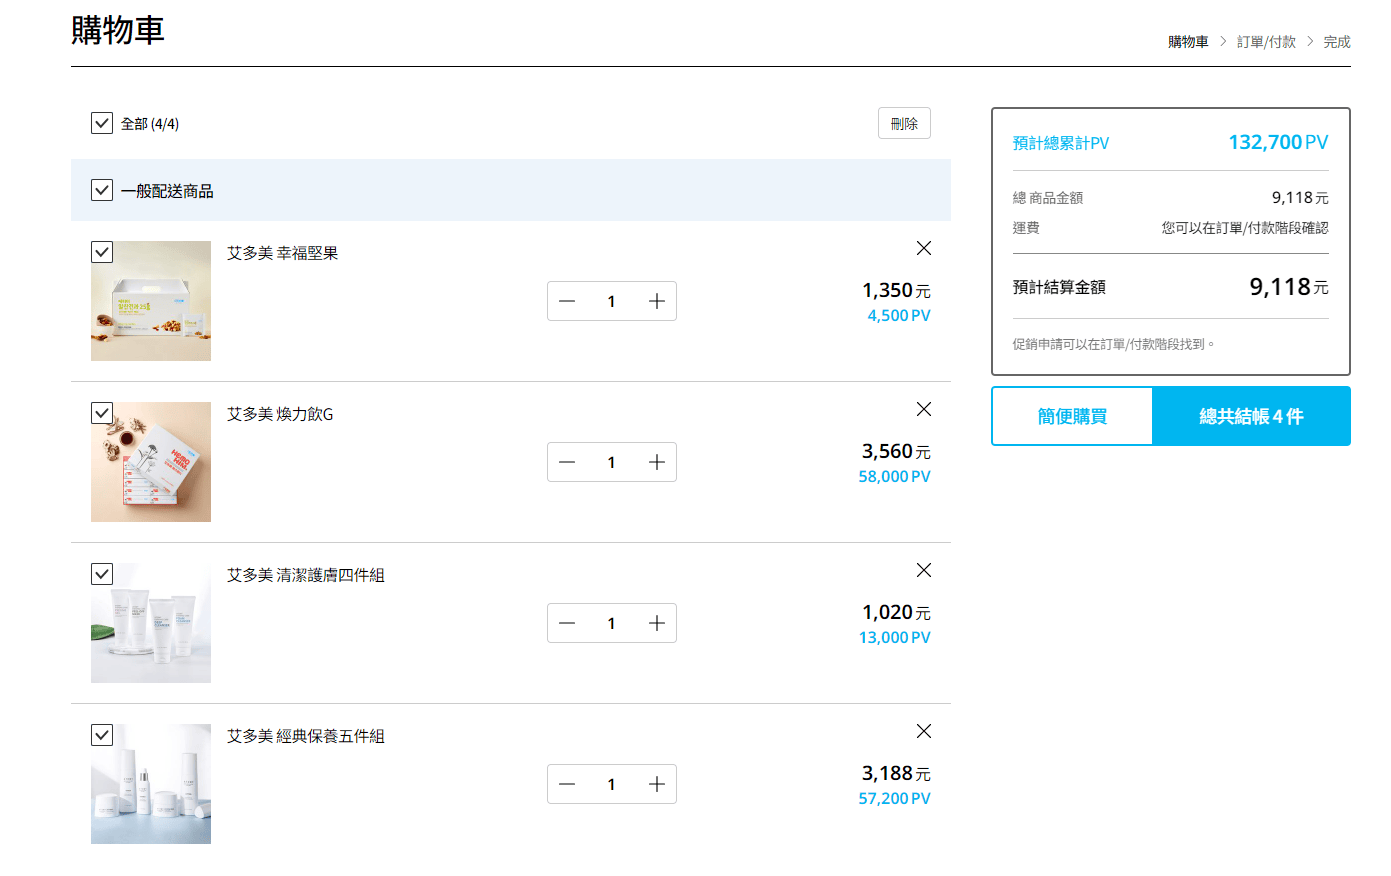1391x876 pixels.
Task: Remove 艾多美 幸福堅果 with its X icon
Action: (924, 248)
